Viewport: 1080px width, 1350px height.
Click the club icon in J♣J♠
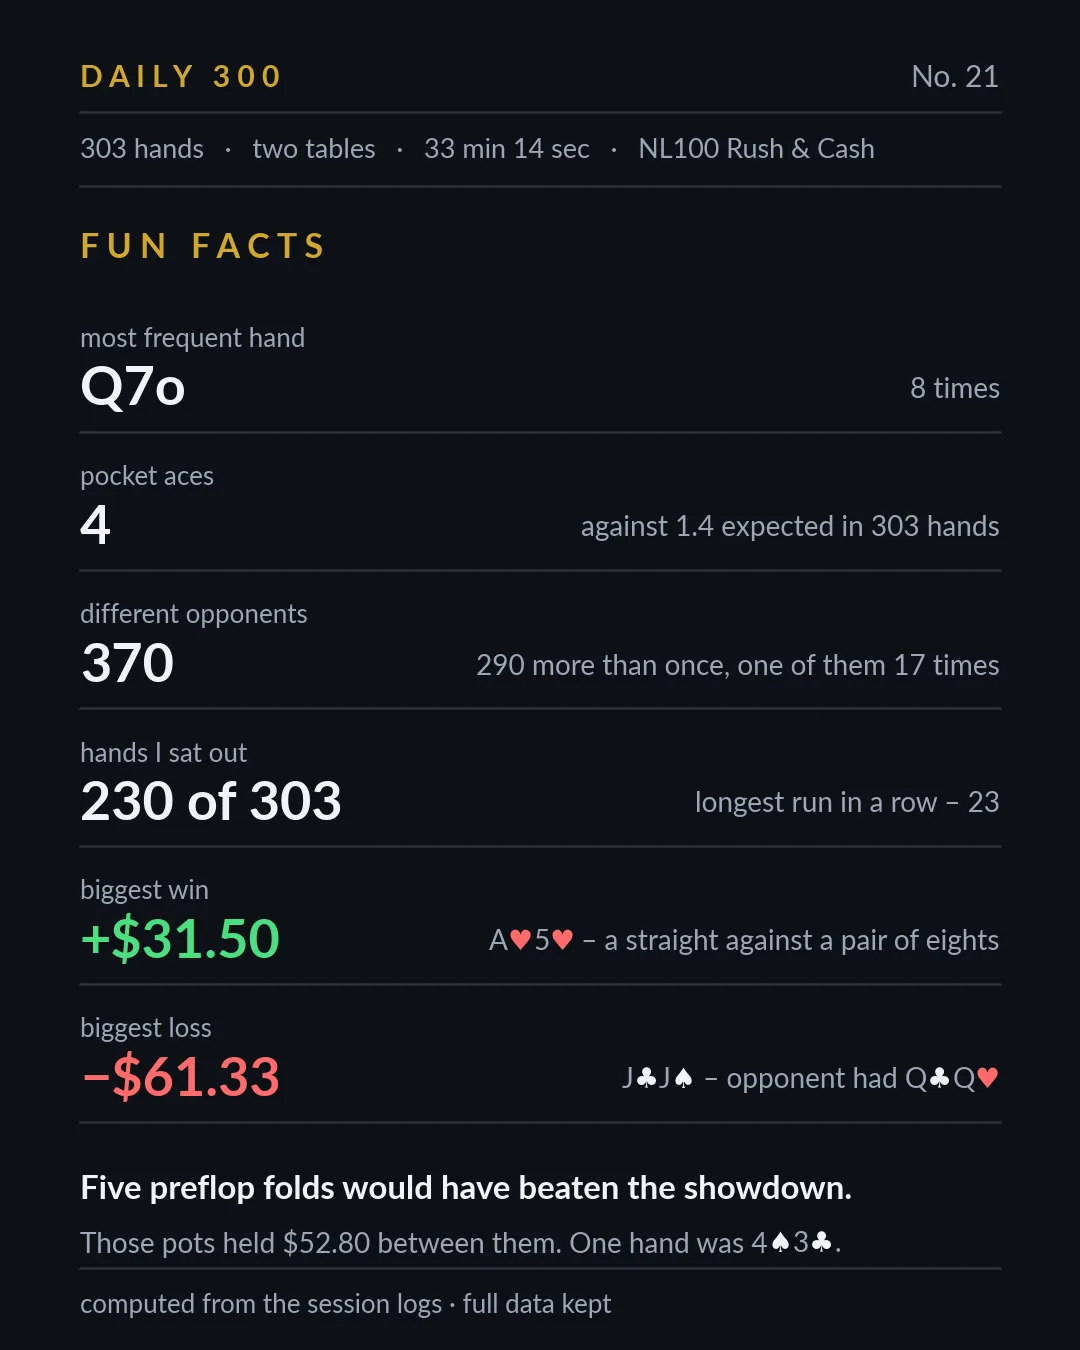click(x=646, y=1078)
